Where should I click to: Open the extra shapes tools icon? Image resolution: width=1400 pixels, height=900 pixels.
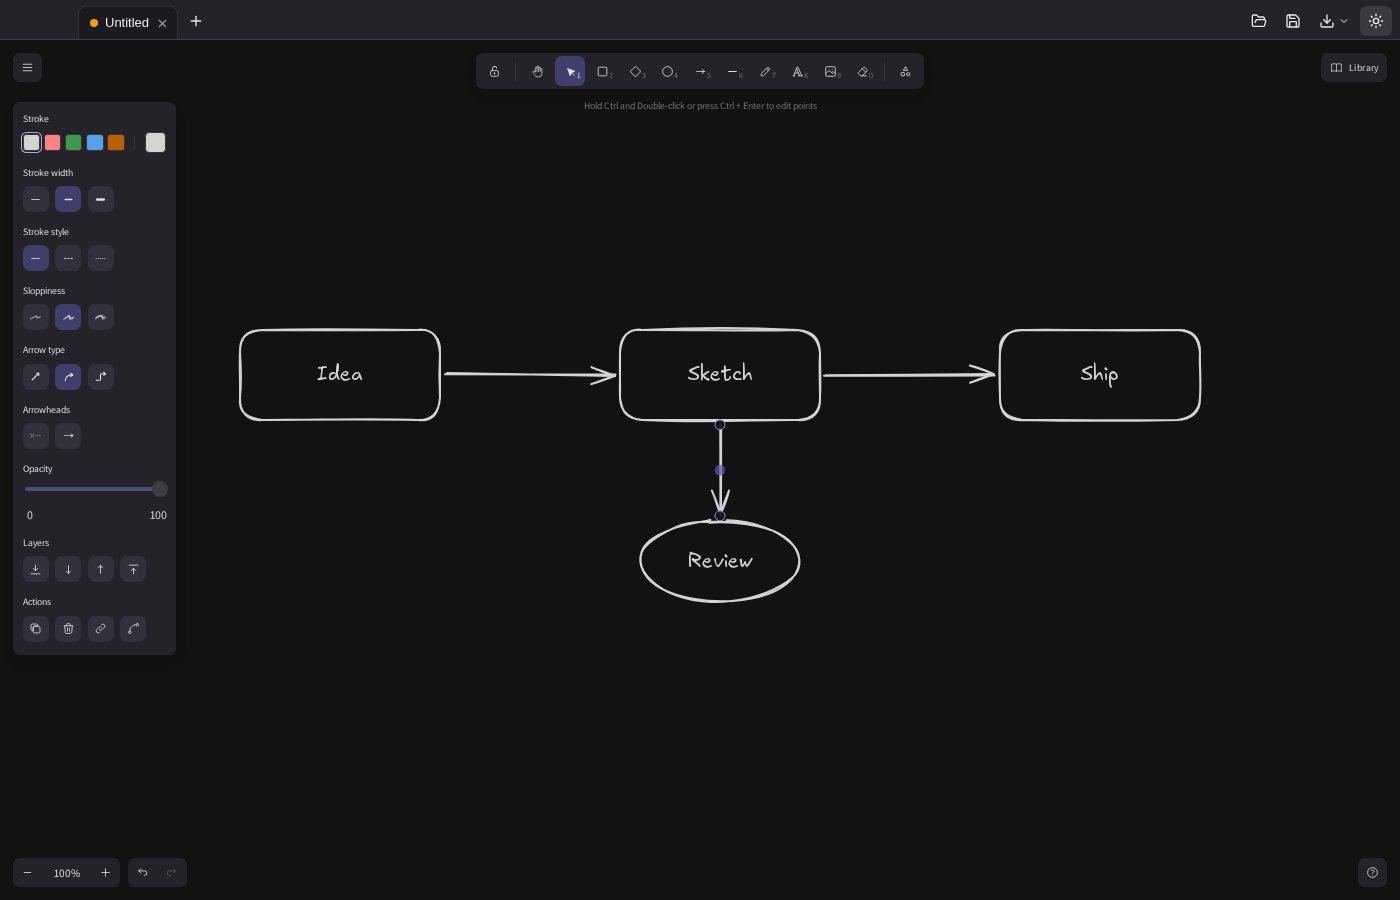coord(905,71)
